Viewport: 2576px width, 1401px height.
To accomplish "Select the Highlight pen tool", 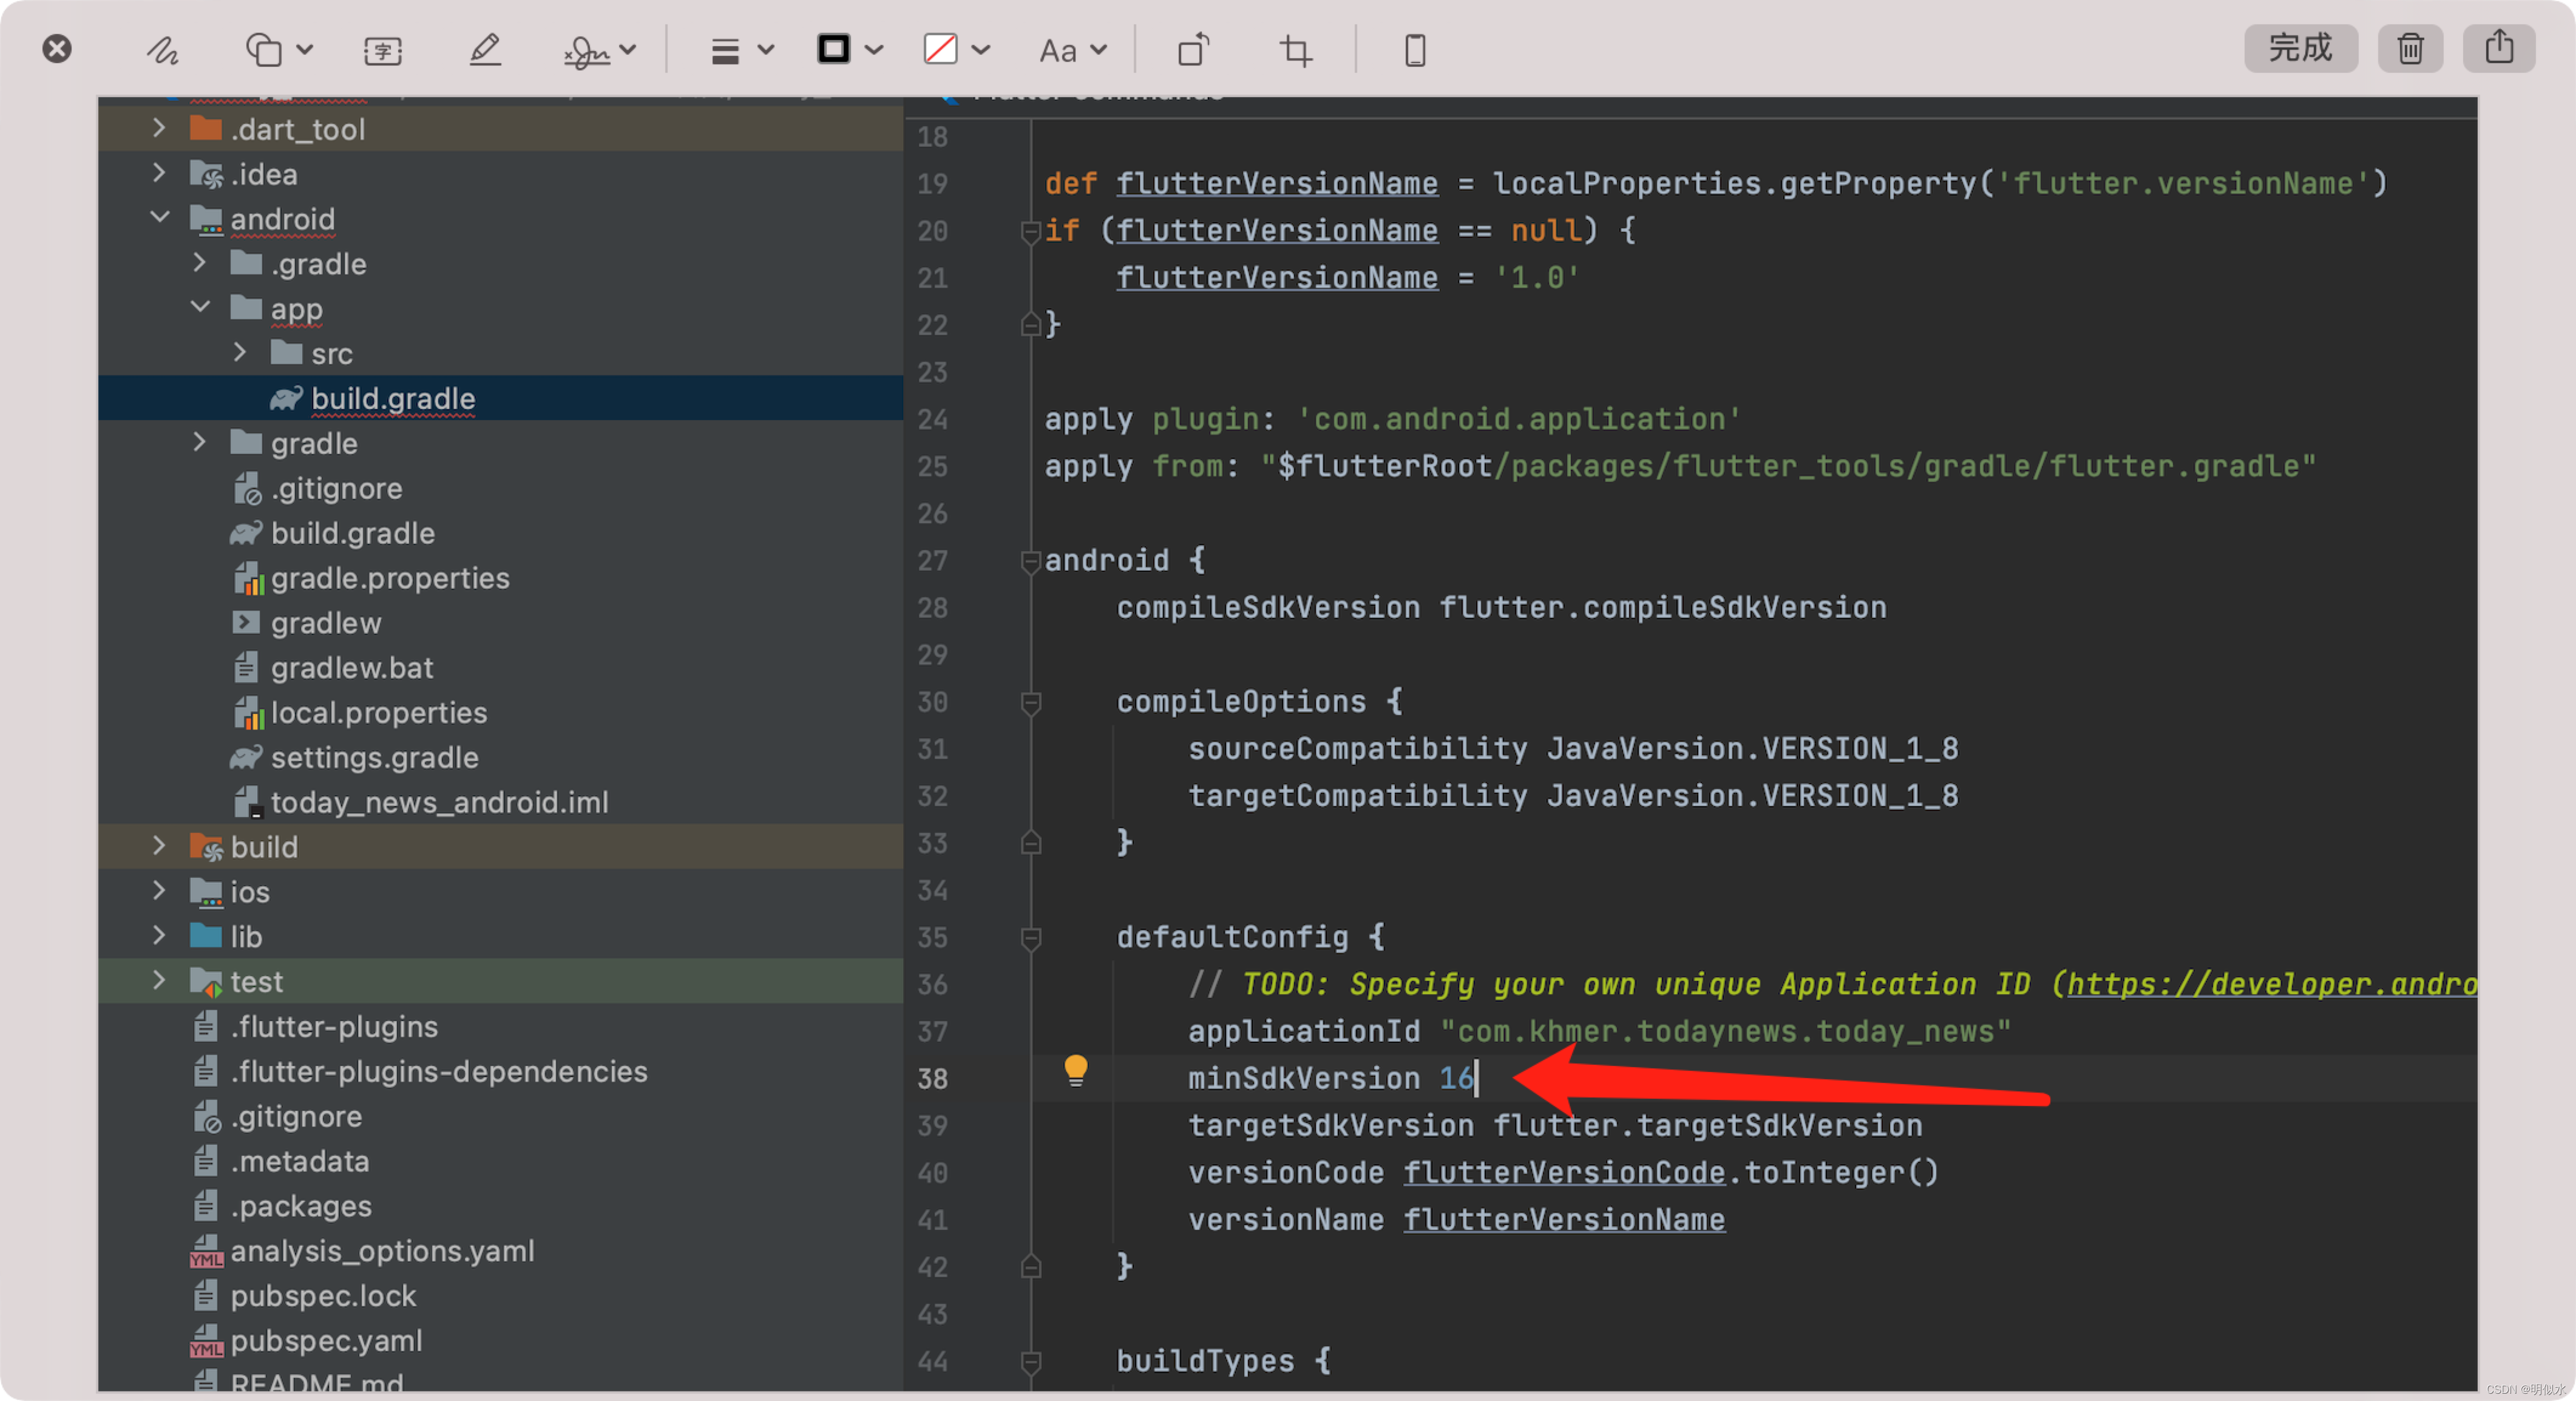I will (485, 49).
